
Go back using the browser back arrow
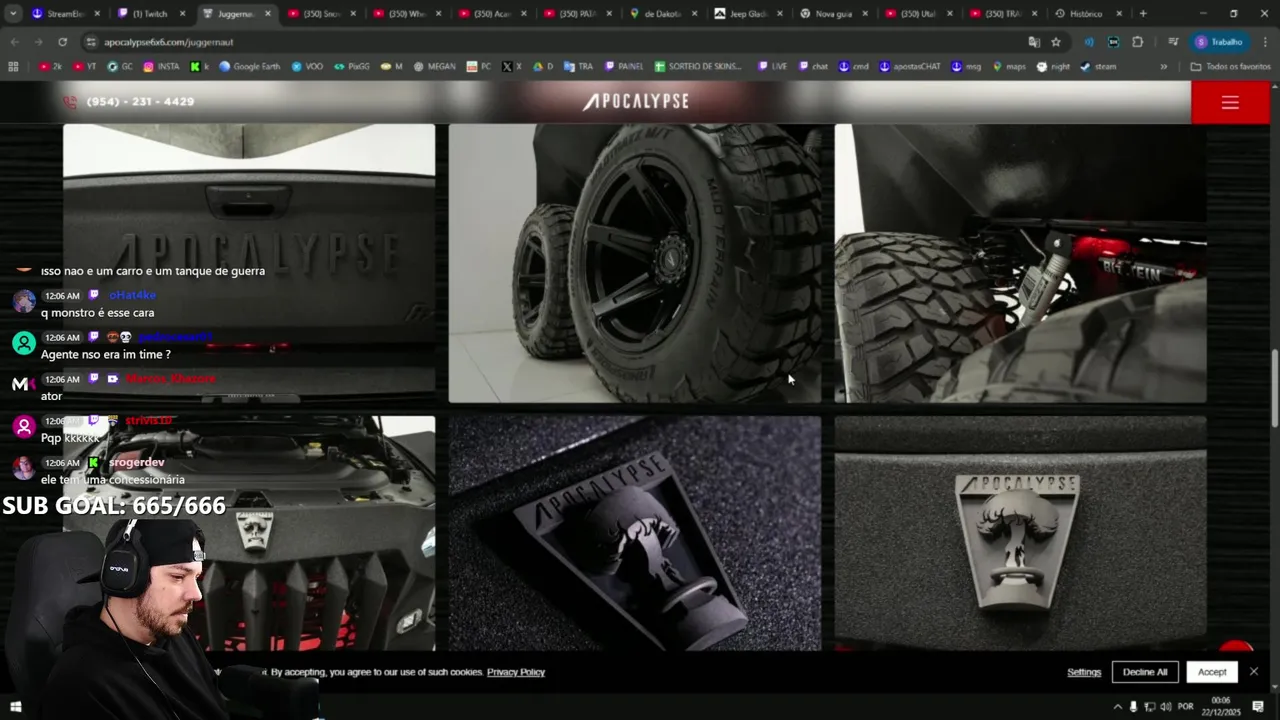point(14,42)
